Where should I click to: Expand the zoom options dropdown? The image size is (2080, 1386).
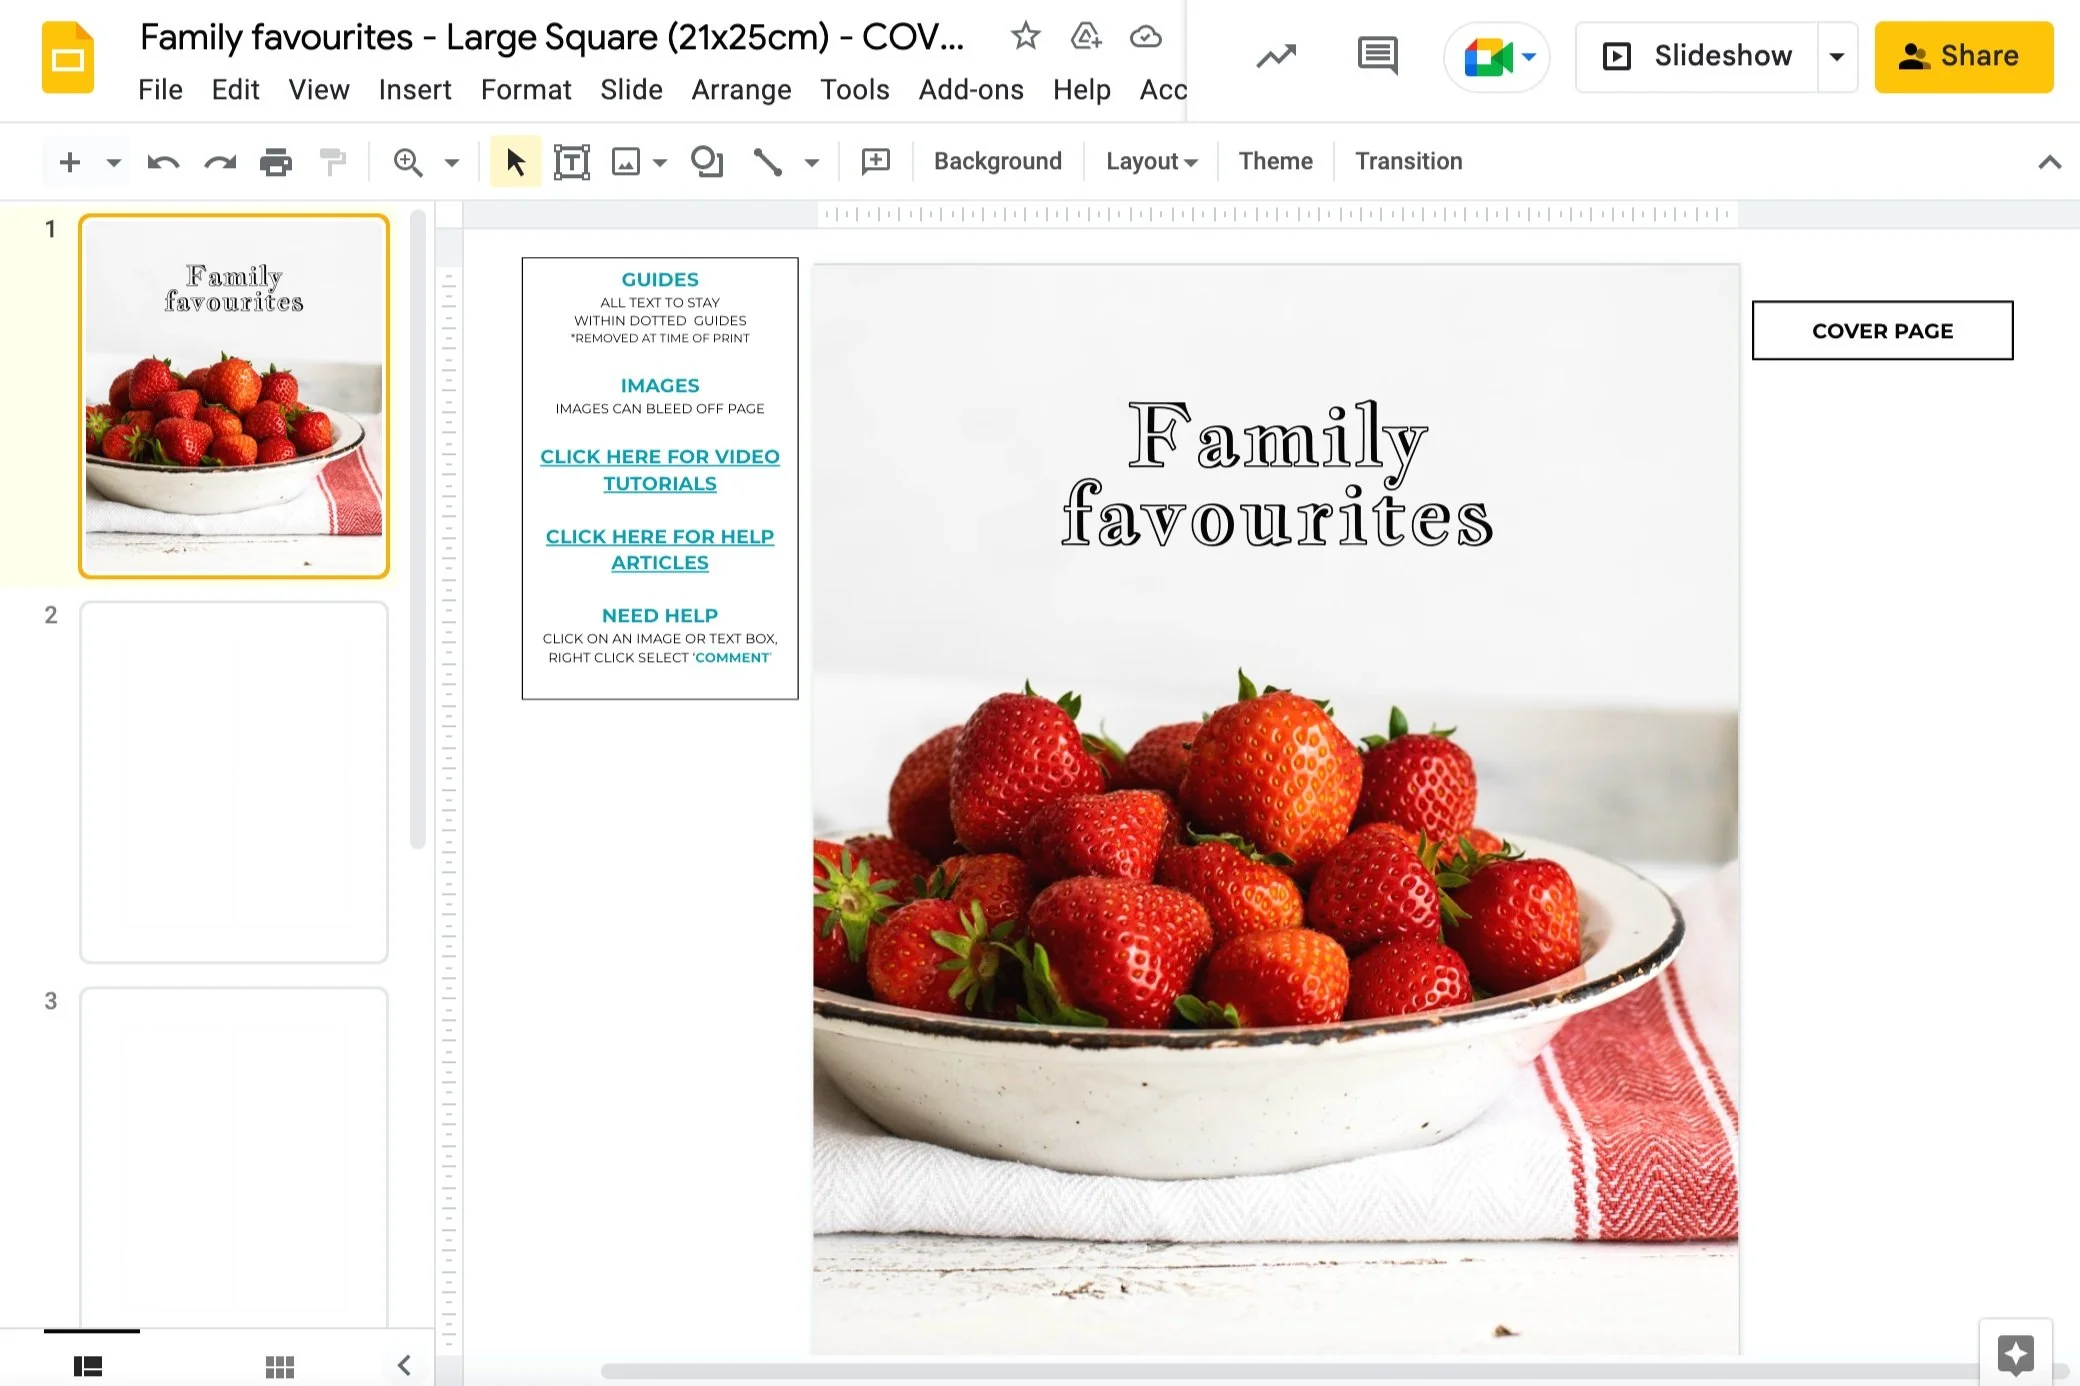tap(450, 161)
